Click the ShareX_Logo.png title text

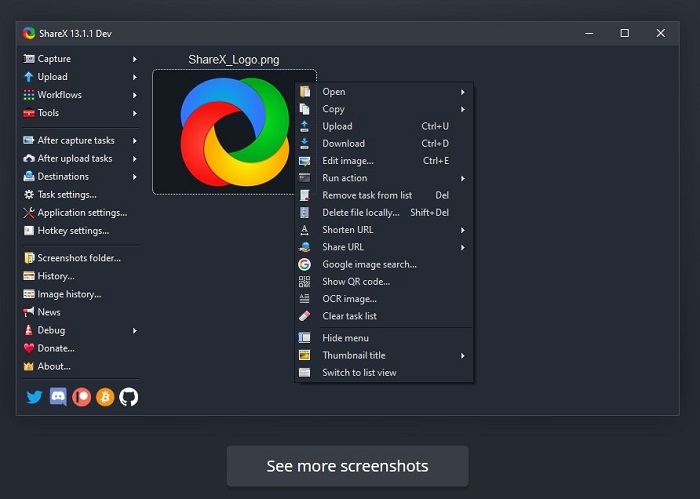pos(234,60)
